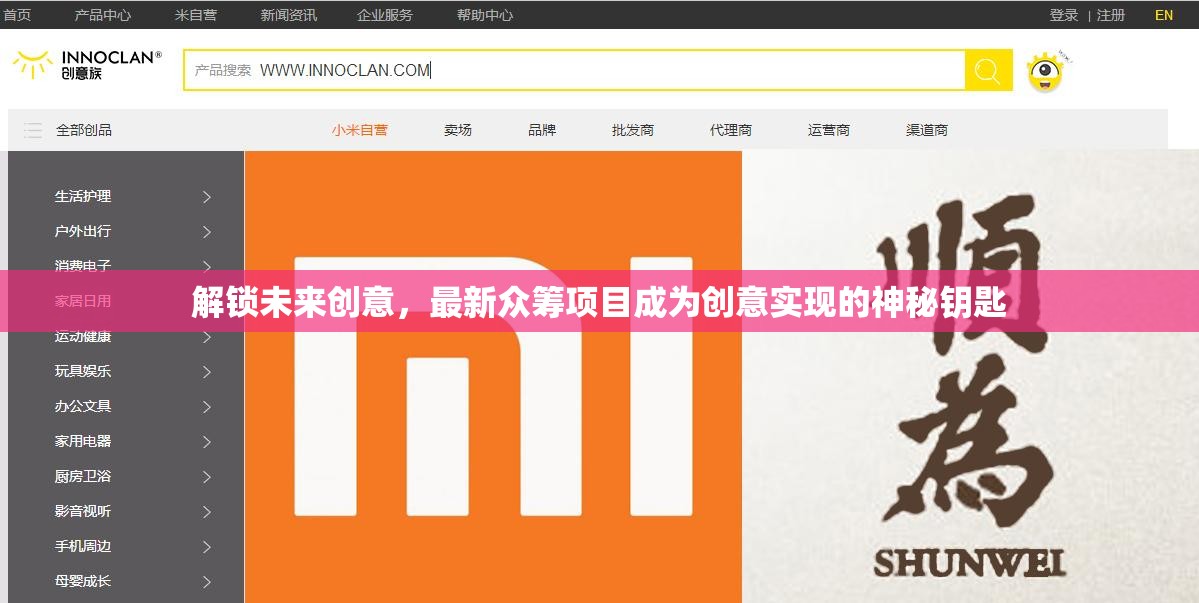Focus the 产品搜索 search field
Image resolution: width=1199 pixels, height=603 pixels.
coord(574,70)
